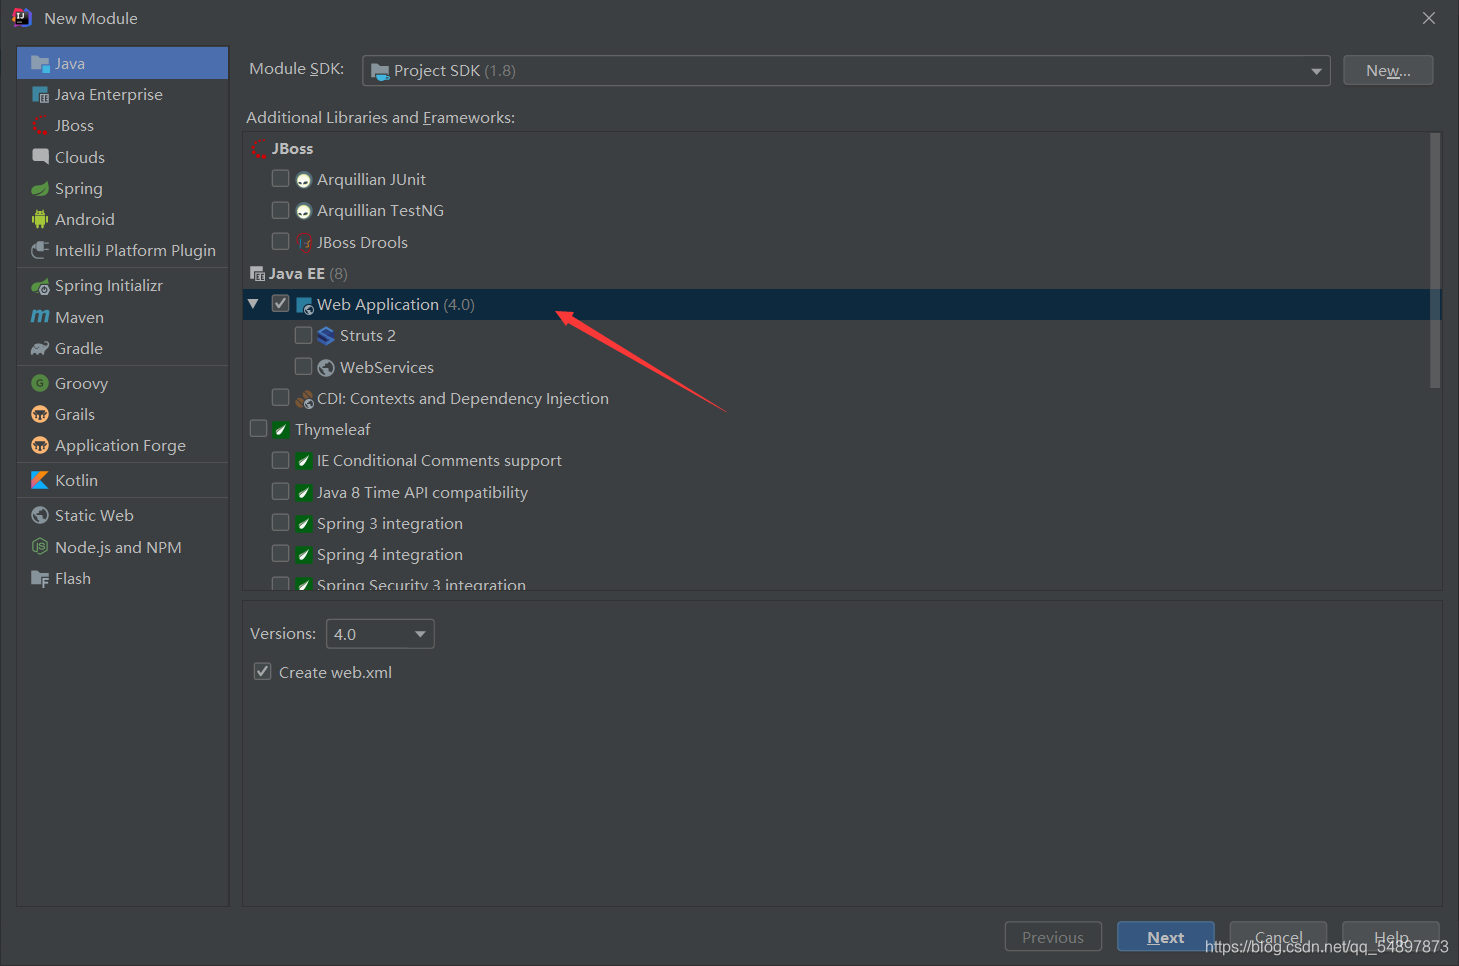Screen dimensions: 1459x966
Task: Click the Web Application framework icon
Action: point(305,305)
